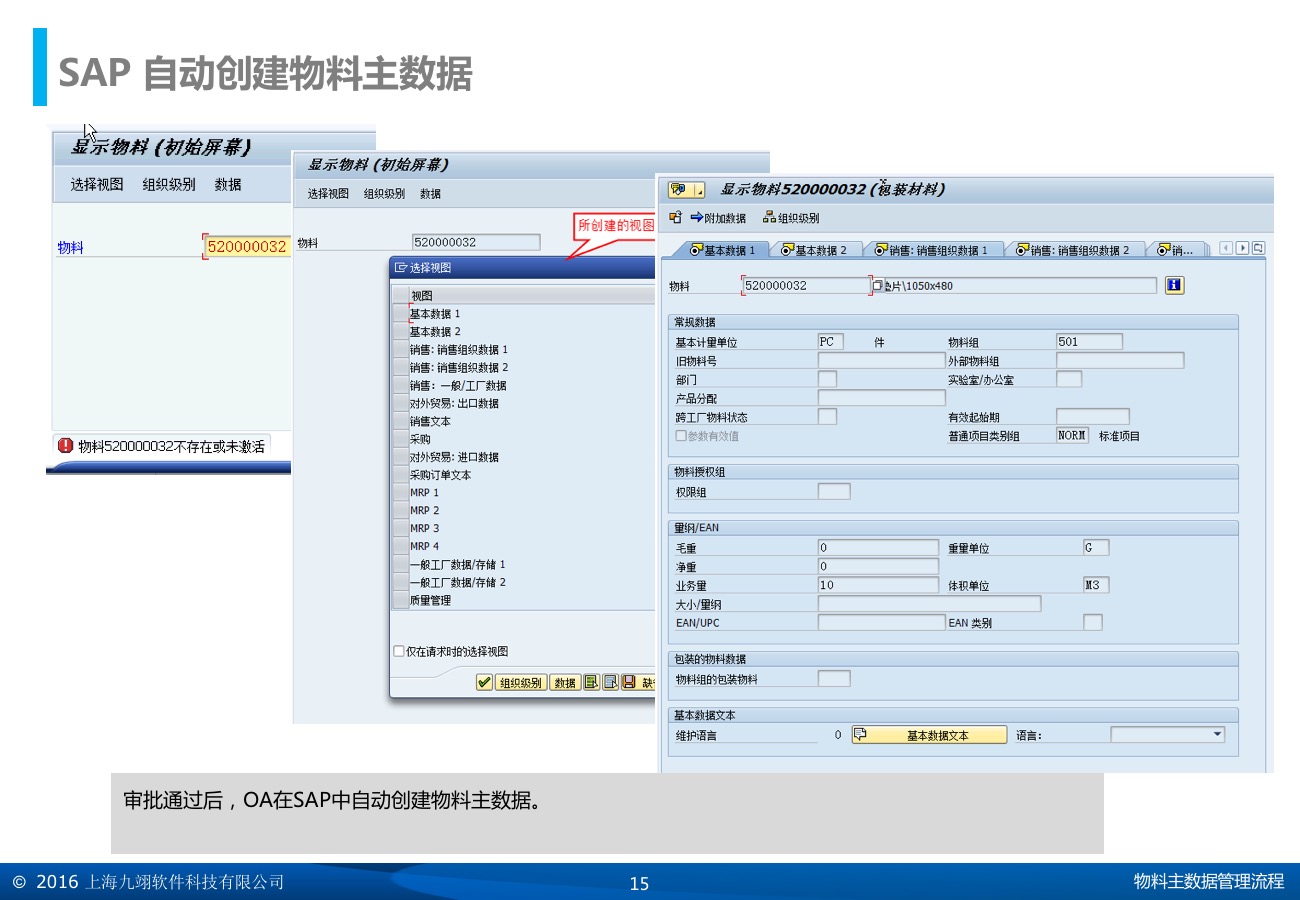The image size is (1300, 900).
Task: Expand the dropdown arrow next to title icon
Action: (699, 189)
